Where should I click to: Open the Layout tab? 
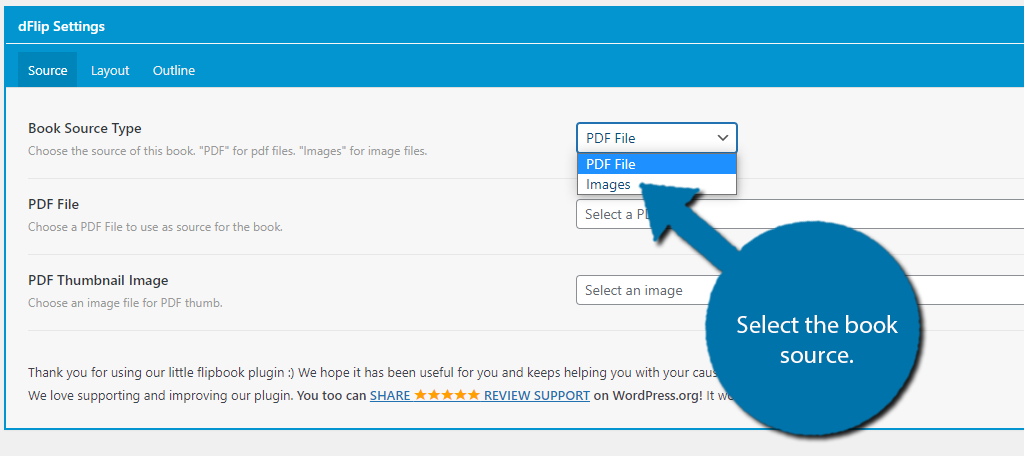pyautogui.click(x=110, y=70)
